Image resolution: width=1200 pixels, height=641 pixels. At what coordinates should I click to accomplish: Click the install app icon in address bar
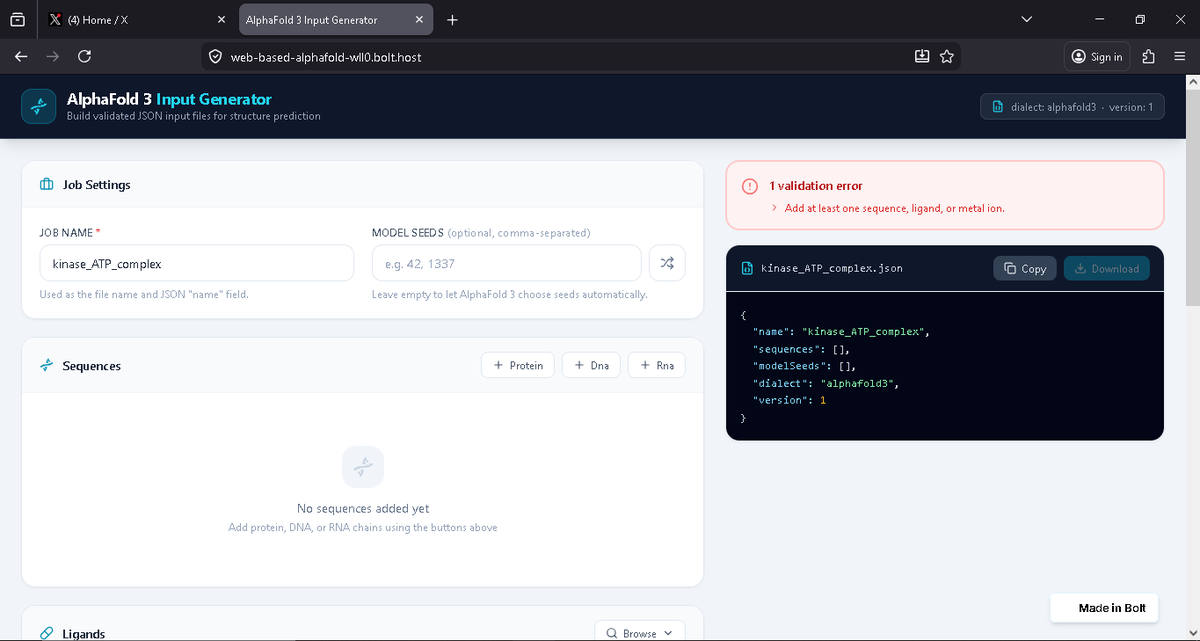coord(922,57)
